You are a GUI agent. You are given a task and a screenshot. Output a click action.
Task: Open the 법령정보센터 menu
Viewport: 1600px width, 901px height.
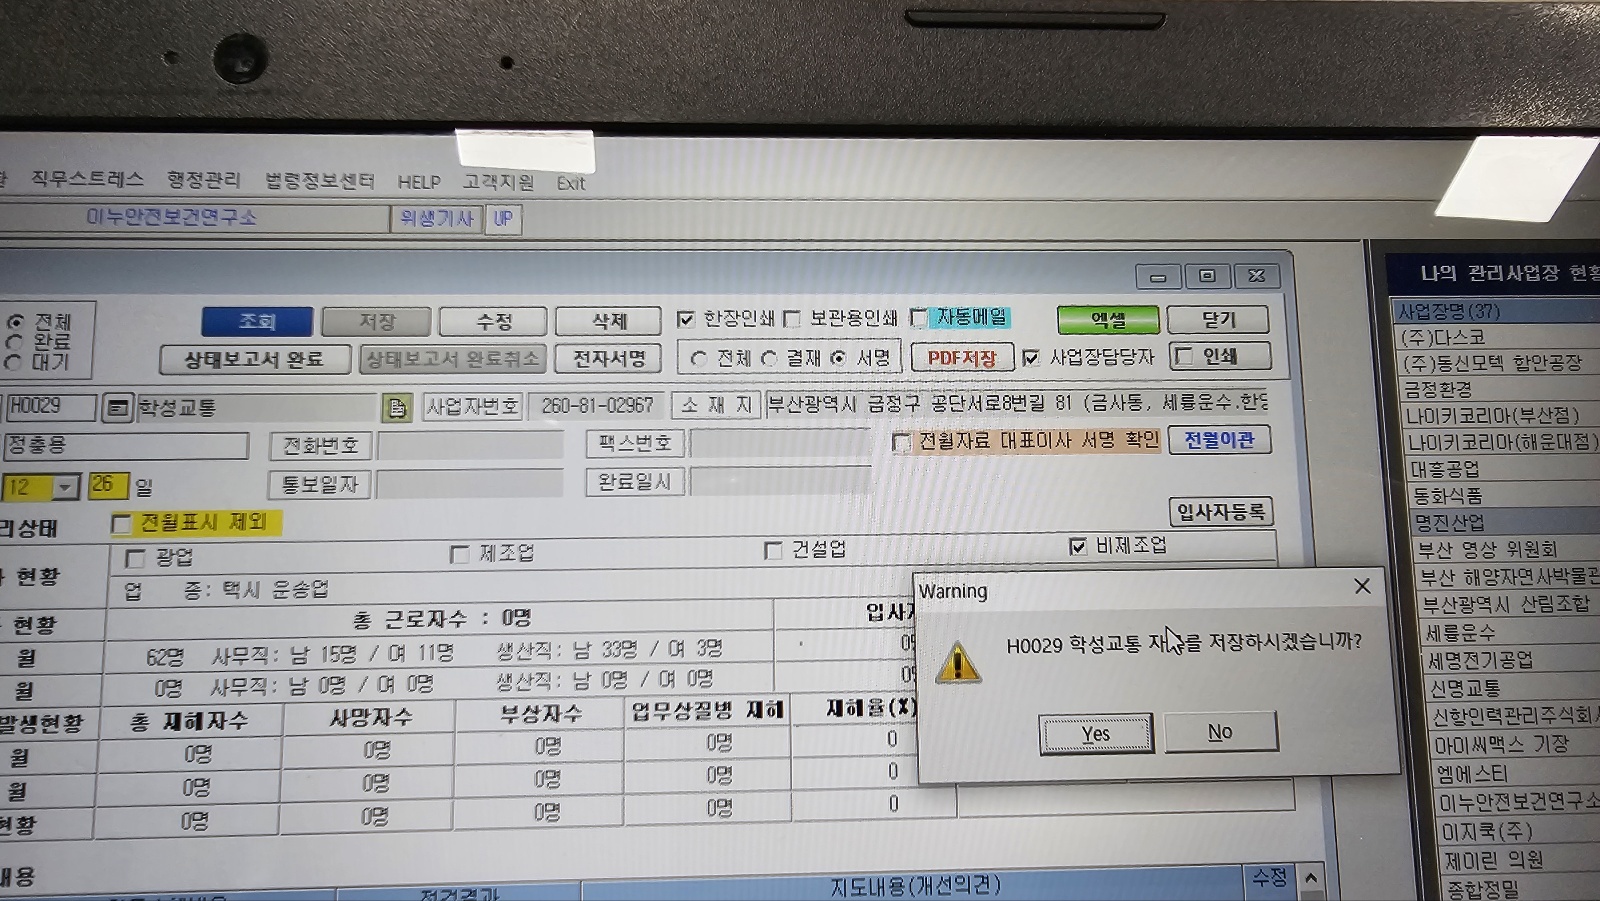[319, 180]
